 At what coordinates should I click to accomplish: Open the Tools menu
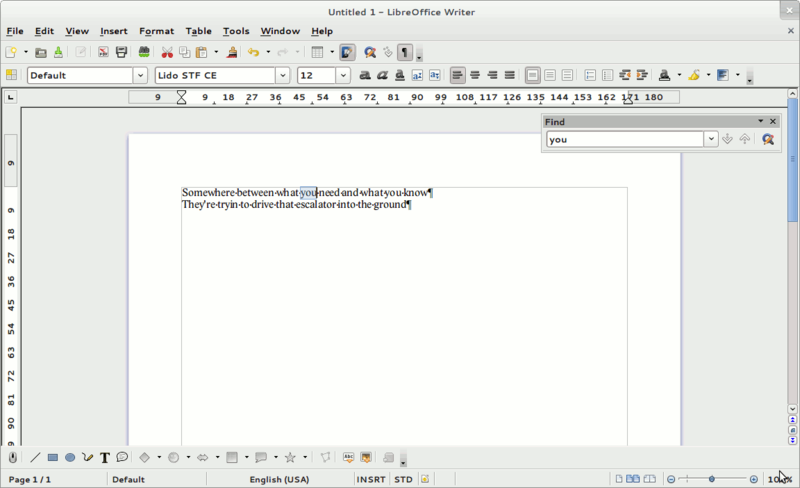(x=236, y=31)
